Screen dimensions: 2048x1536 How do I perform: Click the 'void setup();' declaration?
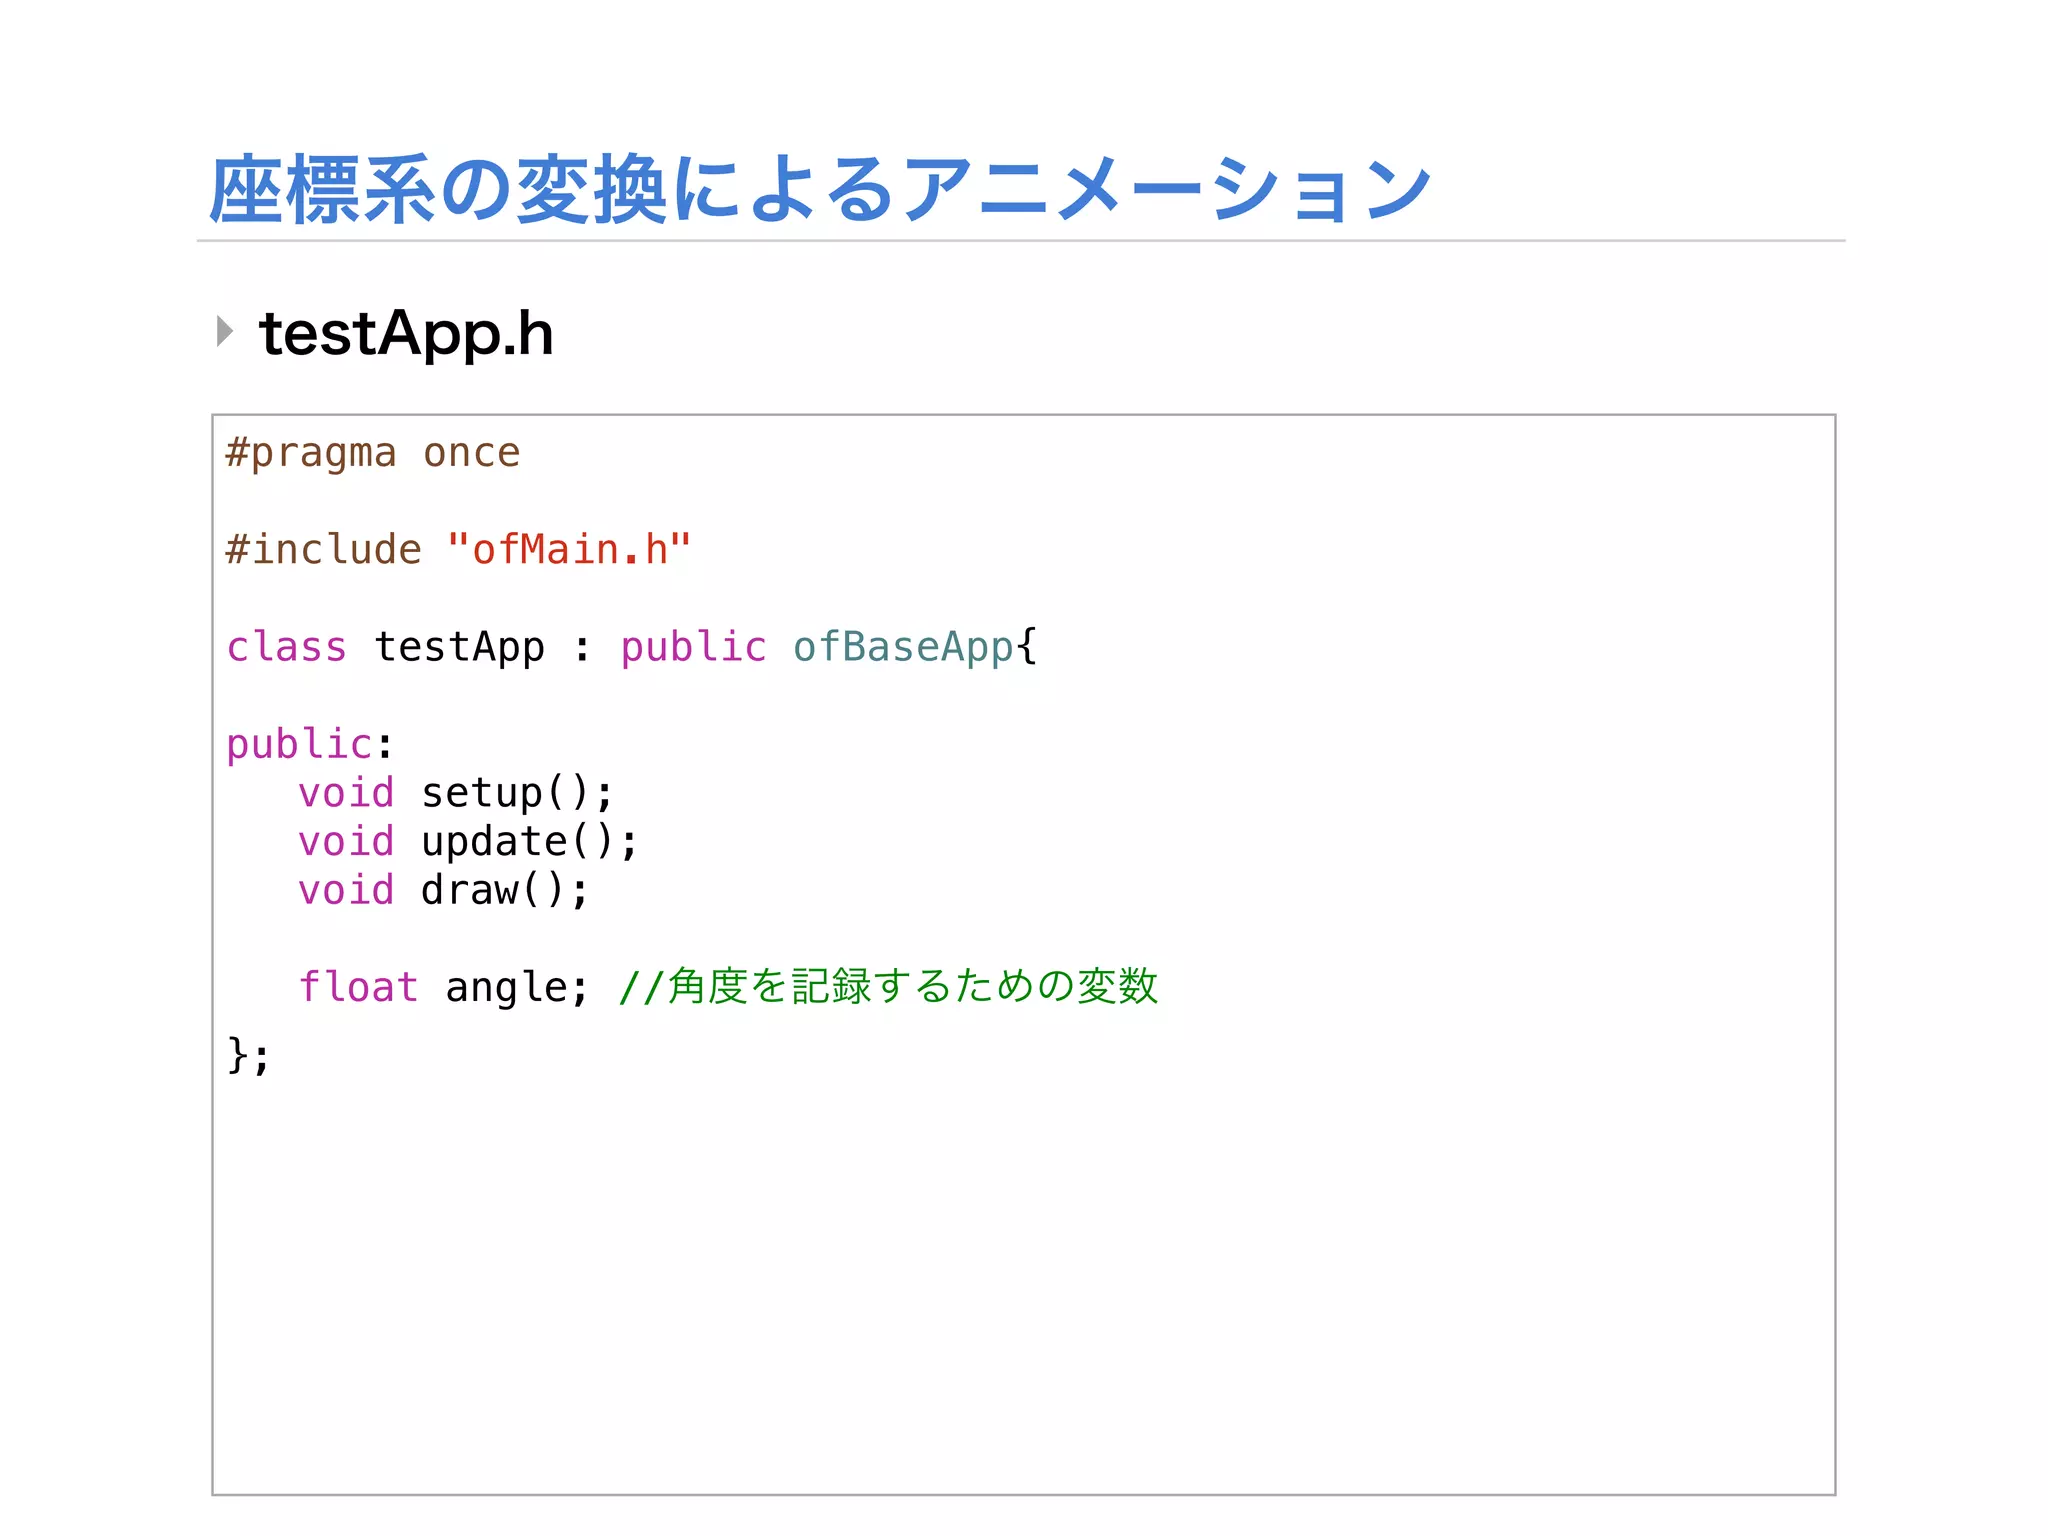pos(456,793)
